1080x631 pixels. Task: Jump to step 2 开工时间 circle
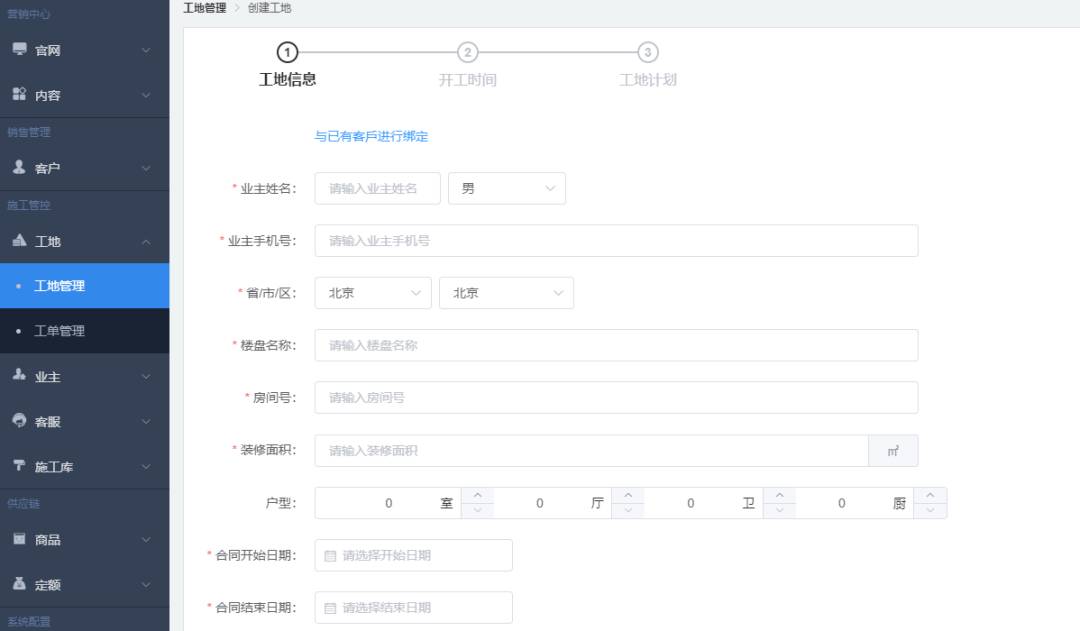coord(468,52)
